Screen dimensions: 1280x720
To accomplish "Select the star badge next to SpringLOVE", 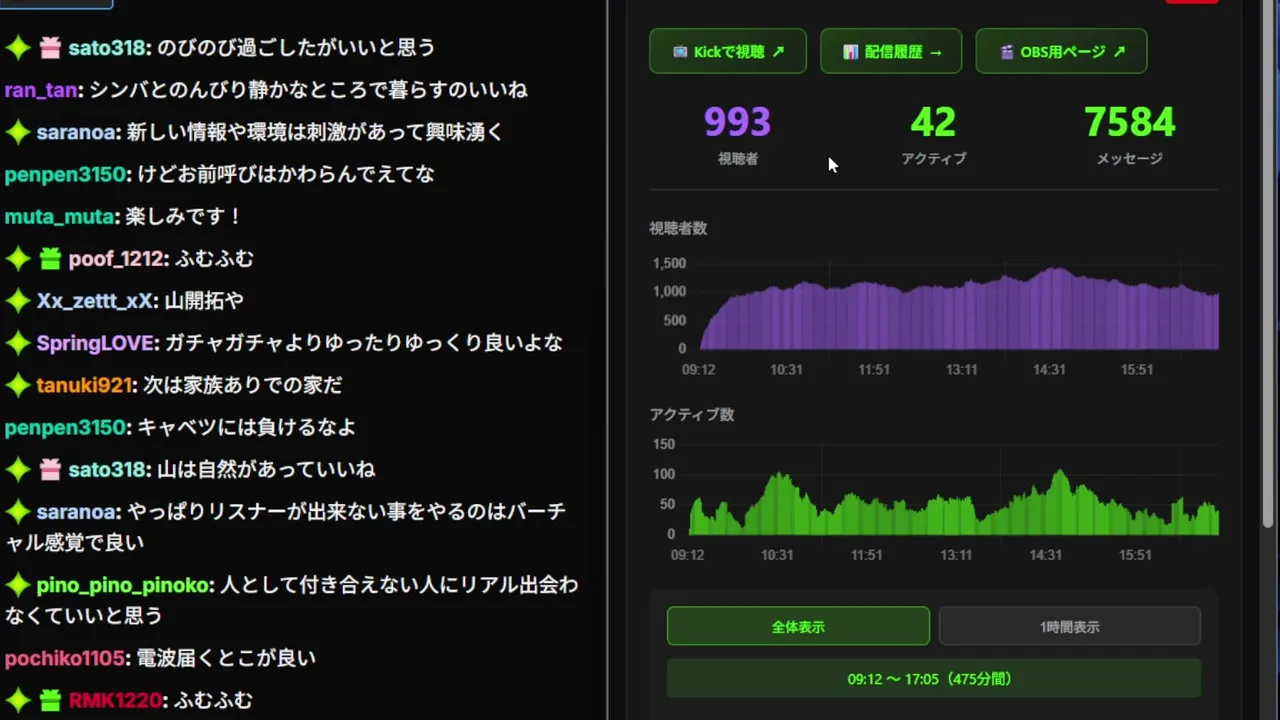I will [17, 343].
